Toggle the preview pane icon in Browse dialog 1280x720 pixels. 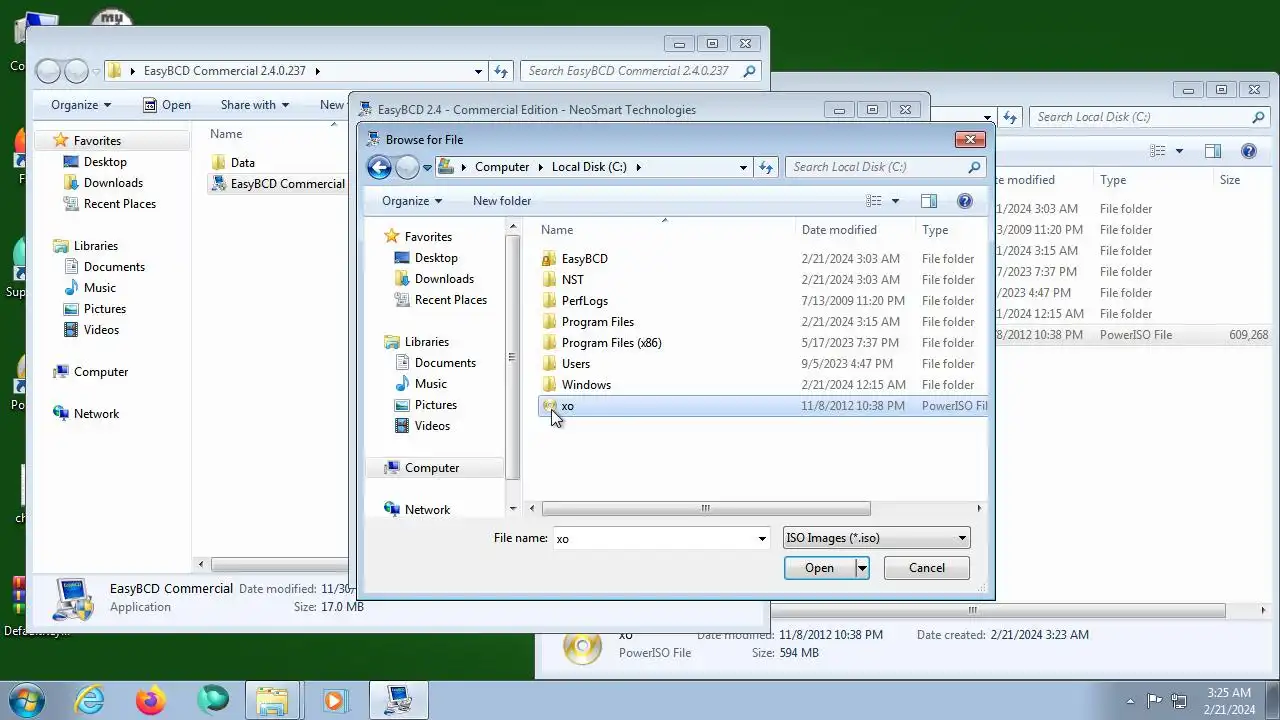coord(929,201)
